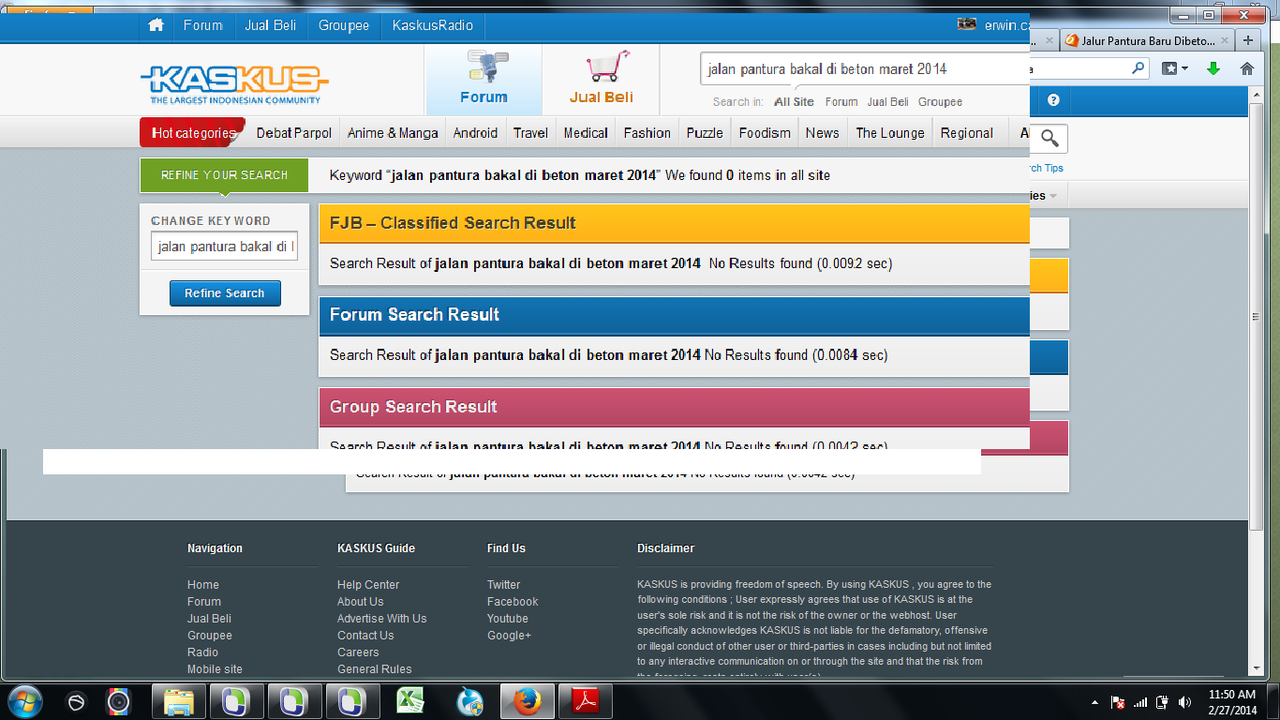Open Excel from the taskbar

pos(412,702)
